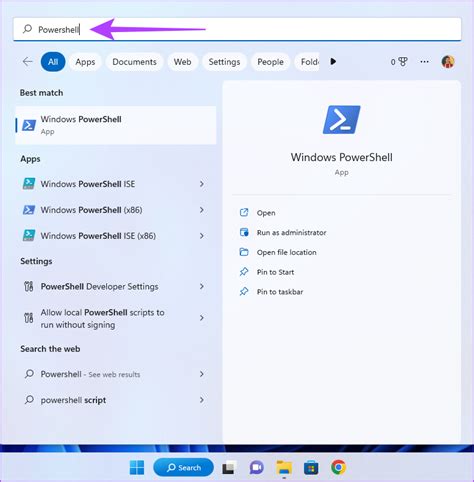Open Microsoft Store from the taskbar
Viewport: 474px width, 482px height.
[311, 467]
